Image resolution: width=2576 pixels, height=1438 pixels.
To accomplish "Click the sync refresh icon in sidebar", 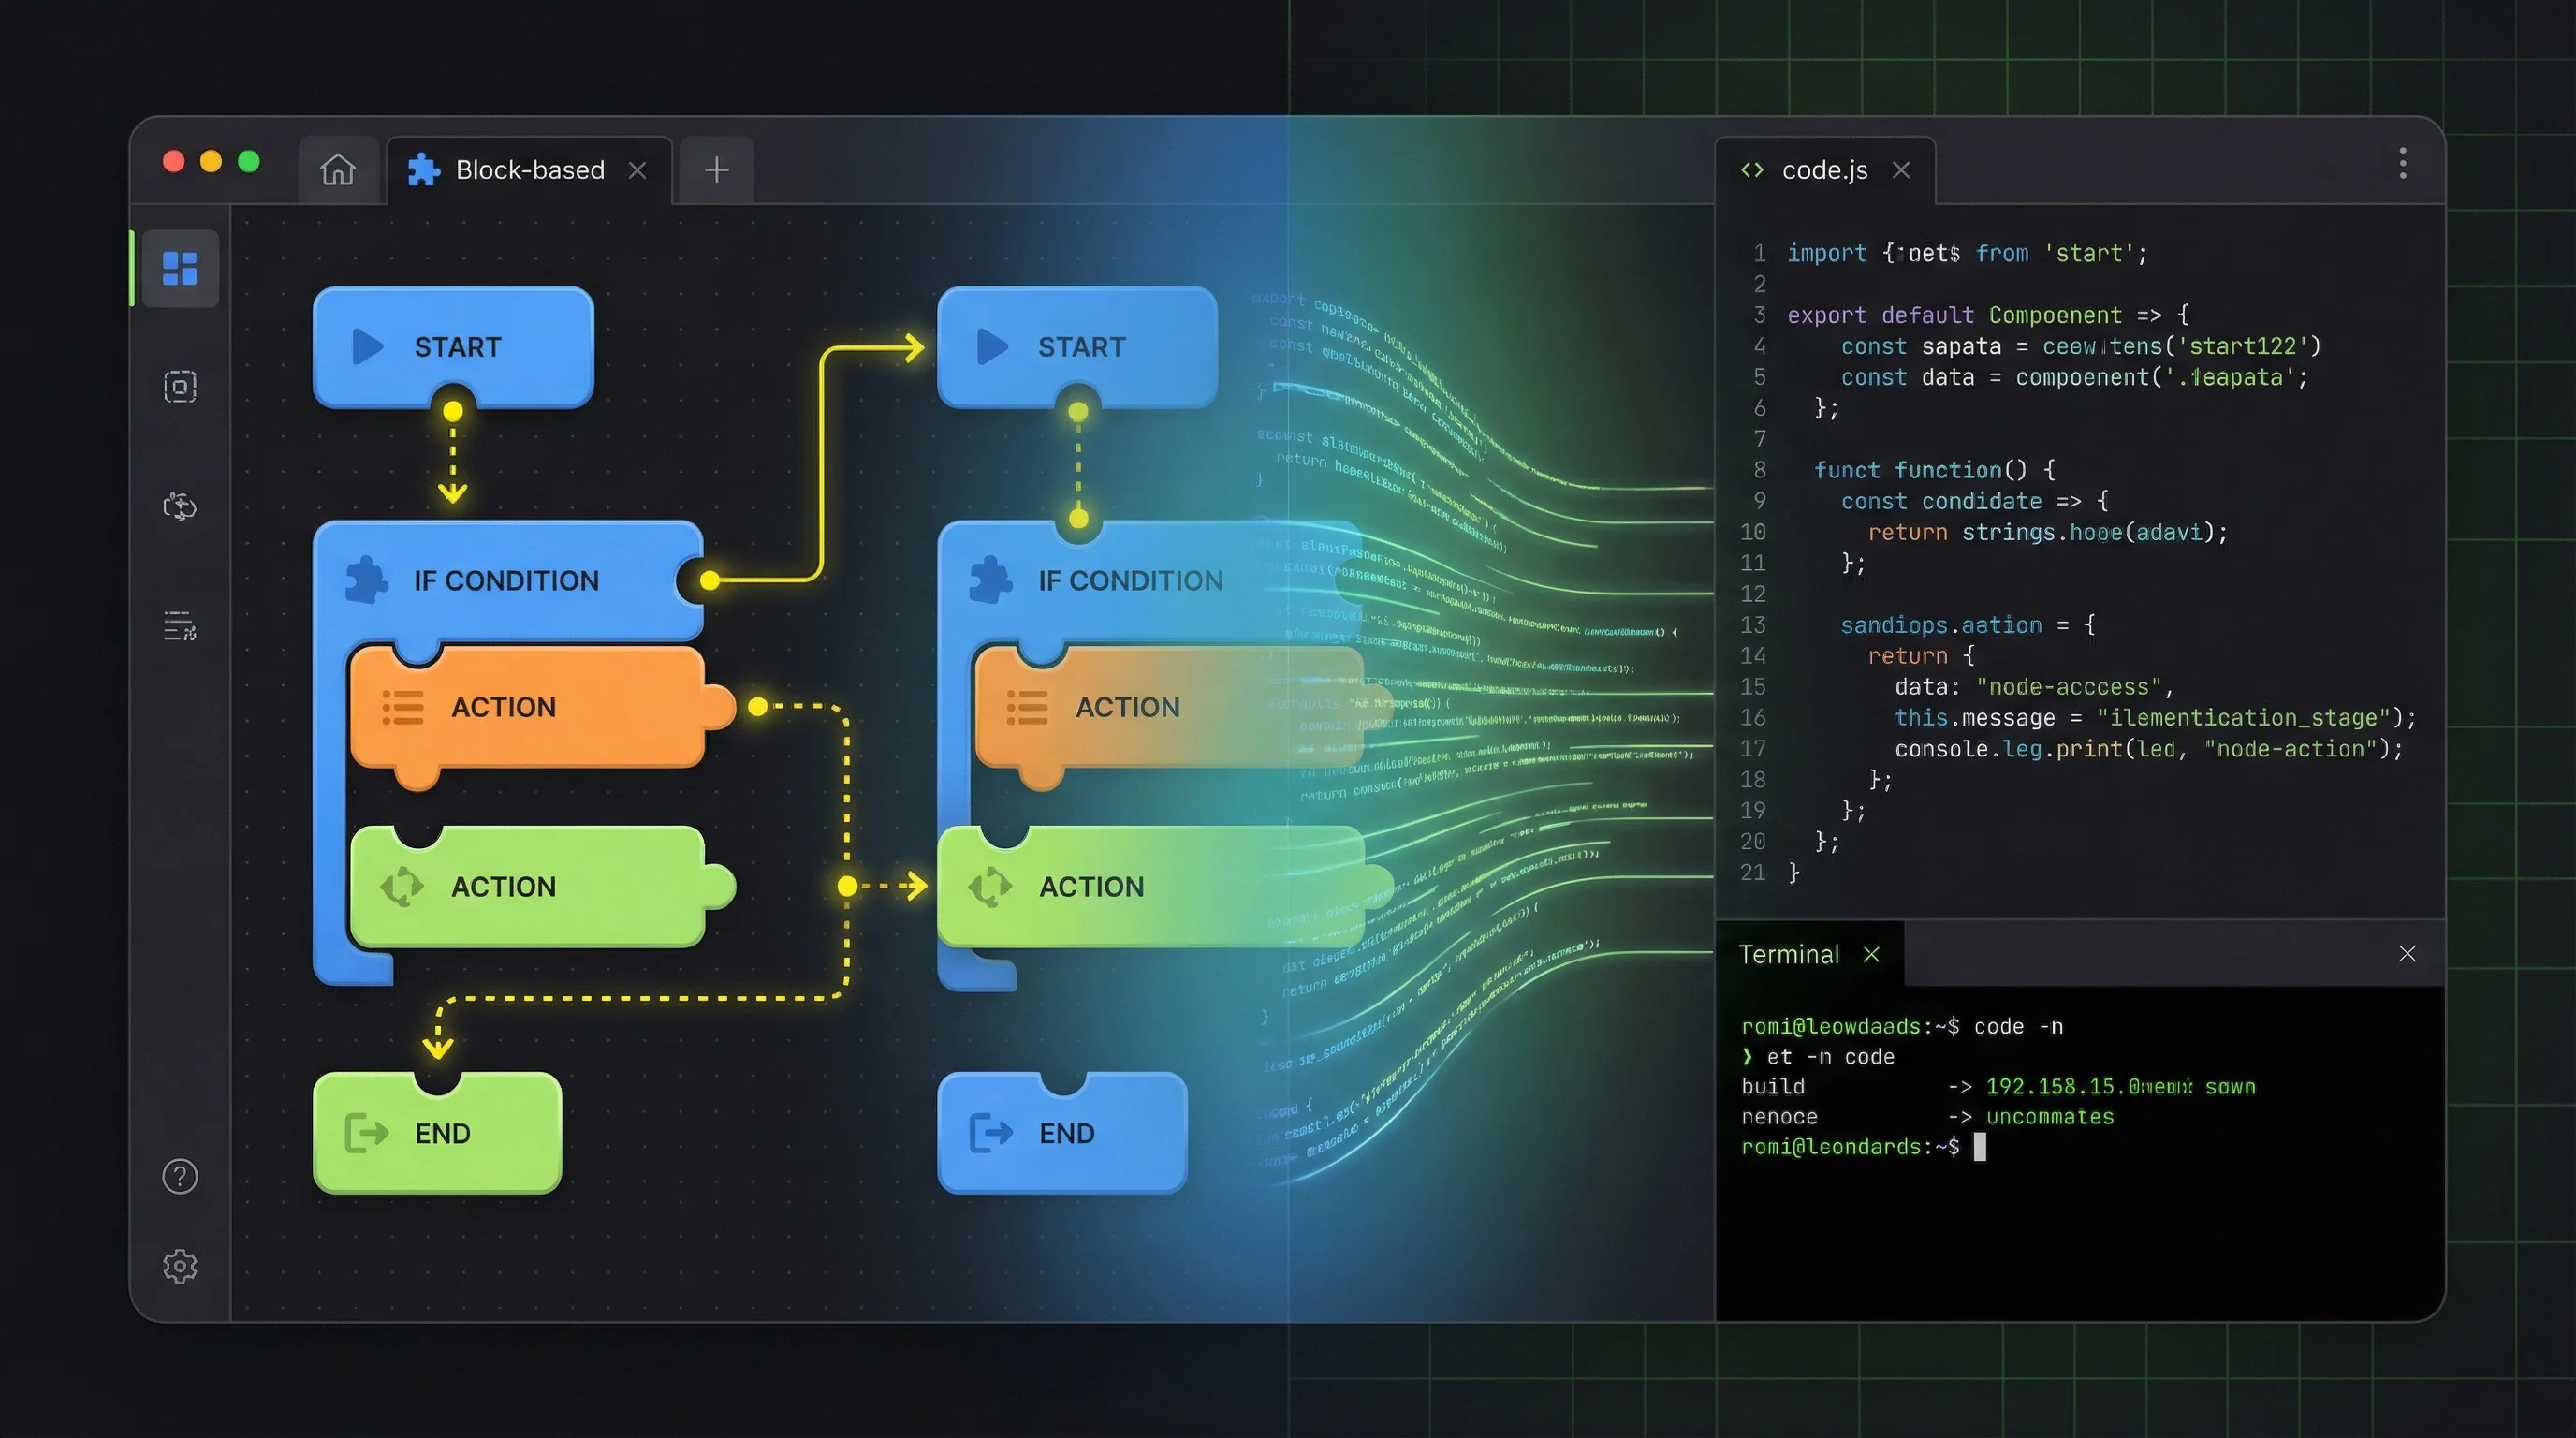I will click(180, 507).
